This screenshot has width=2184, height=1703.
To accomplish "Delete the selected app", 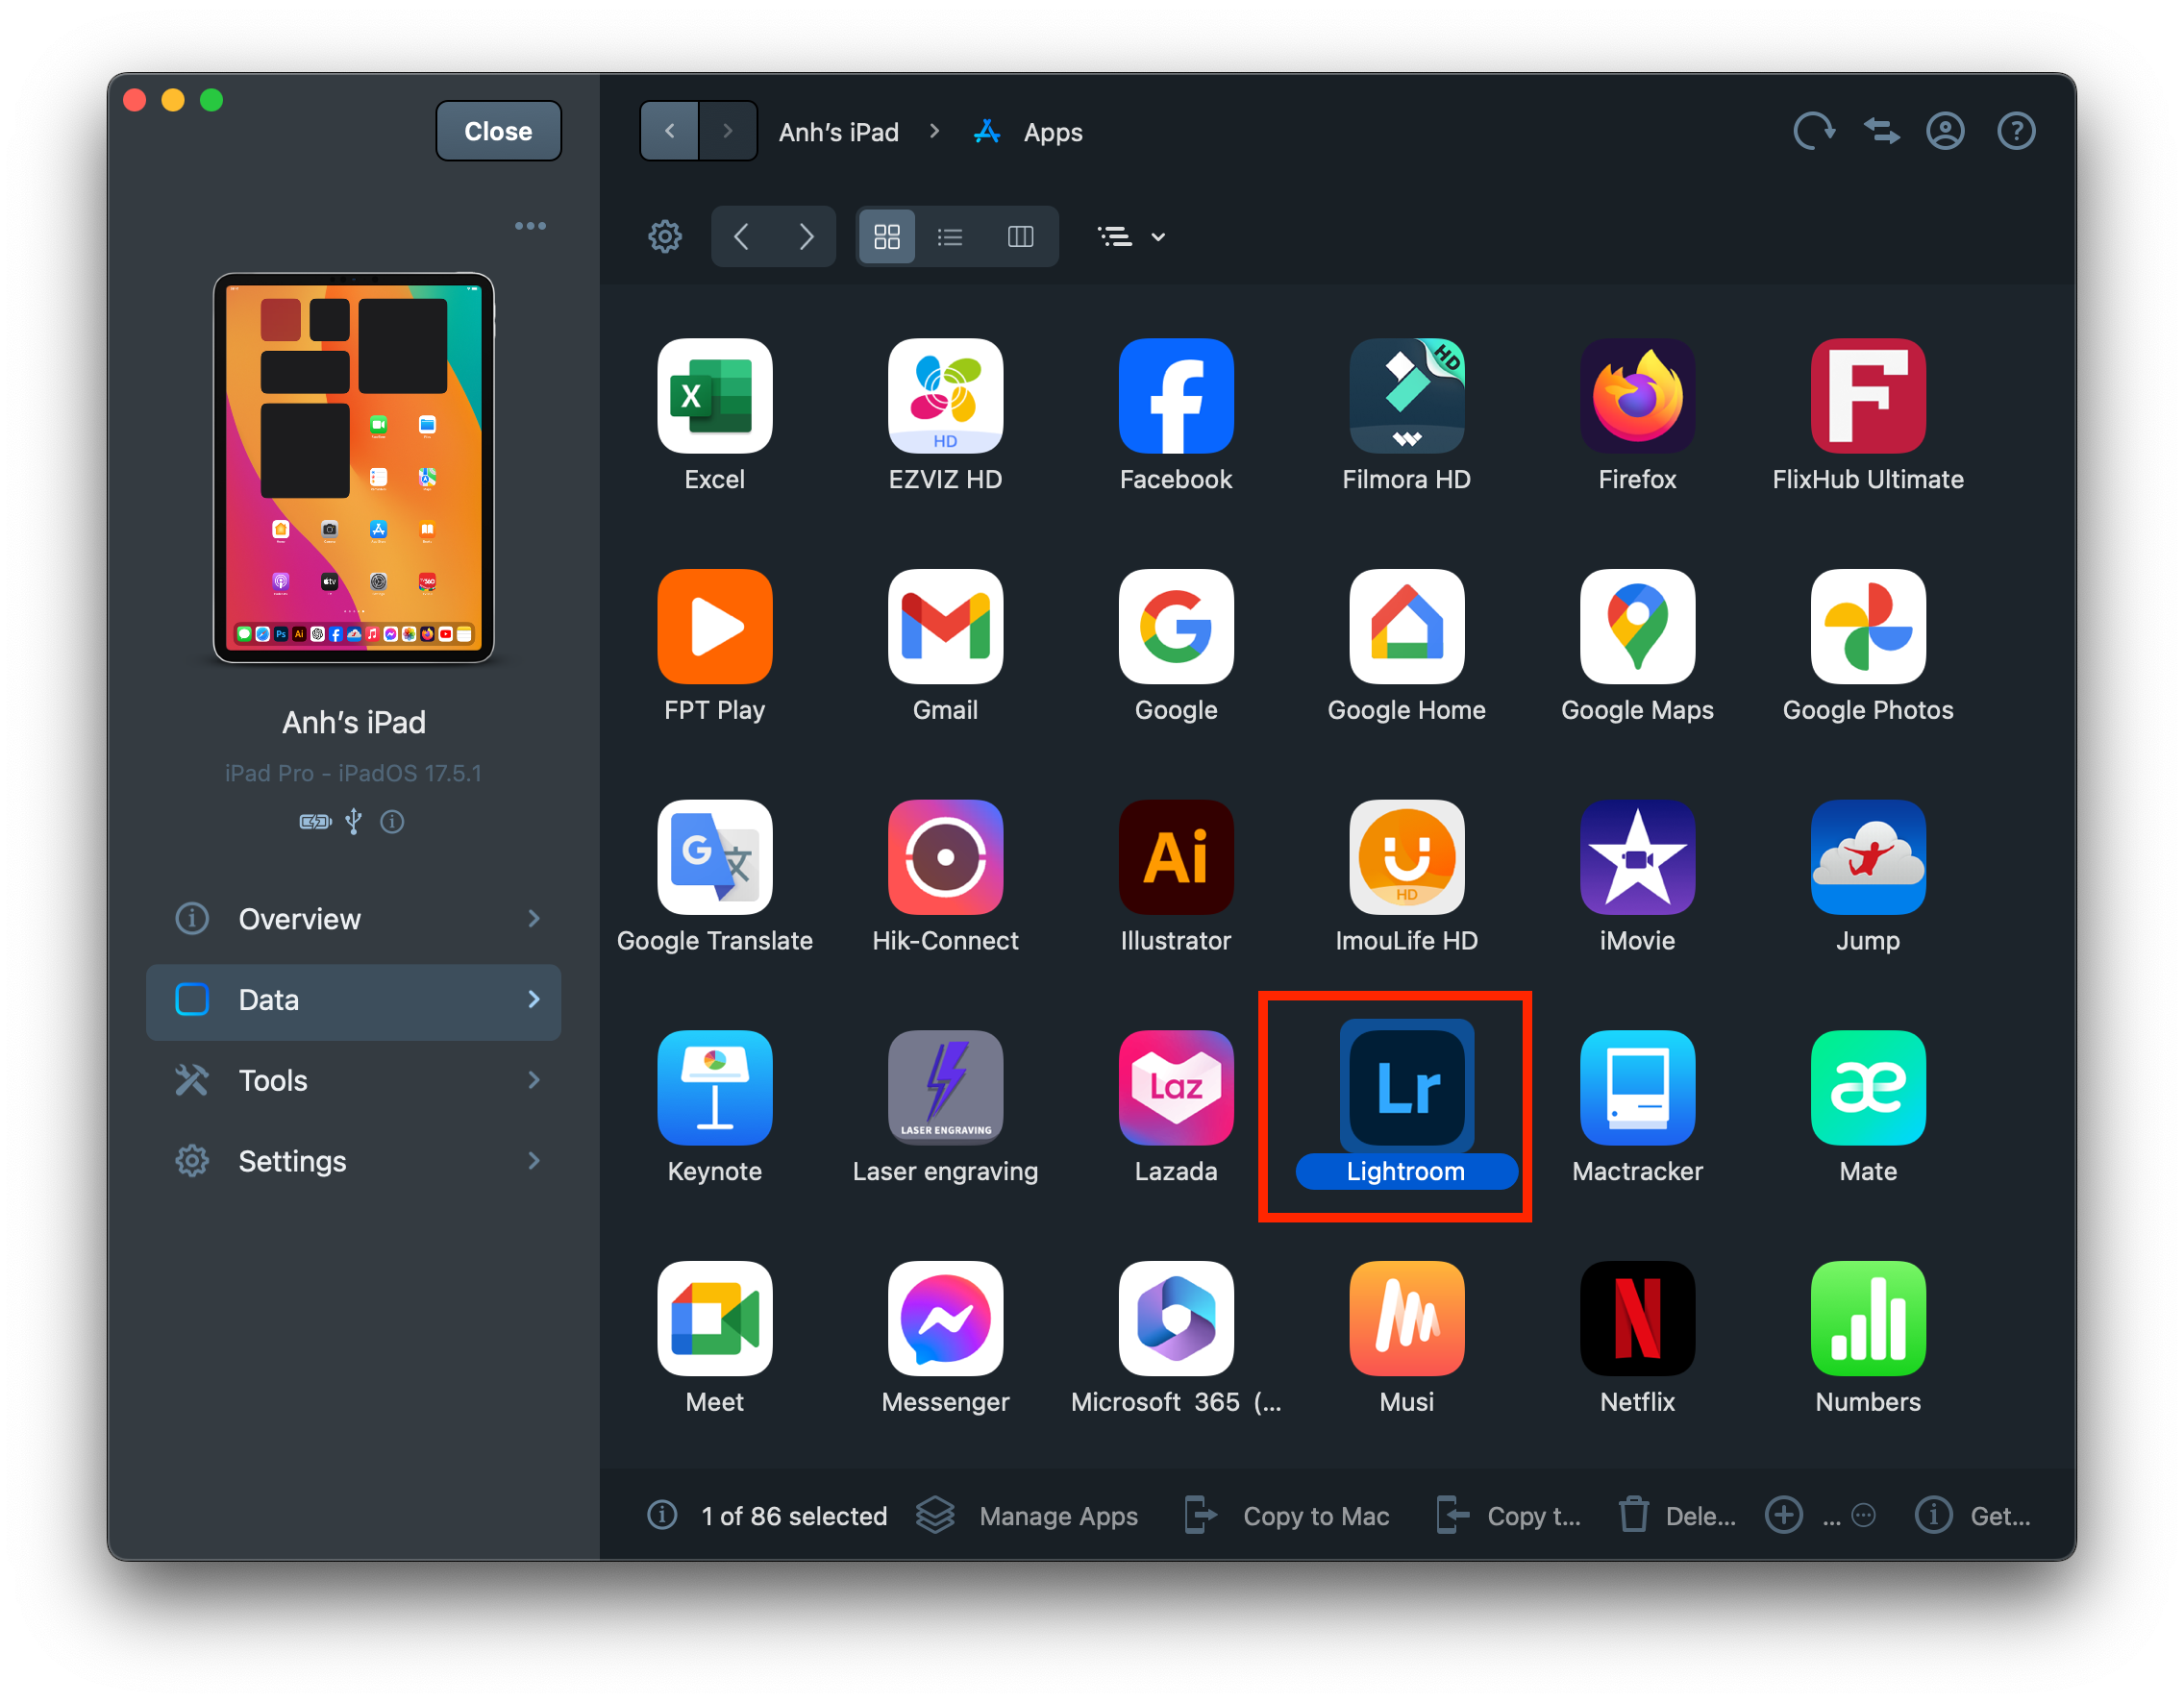I will point(1676,1515).
